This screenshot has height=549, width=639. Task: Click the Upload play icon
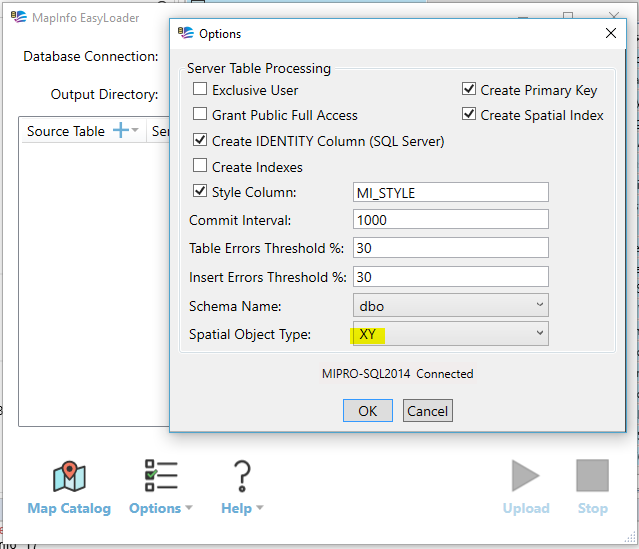[525, 477]
